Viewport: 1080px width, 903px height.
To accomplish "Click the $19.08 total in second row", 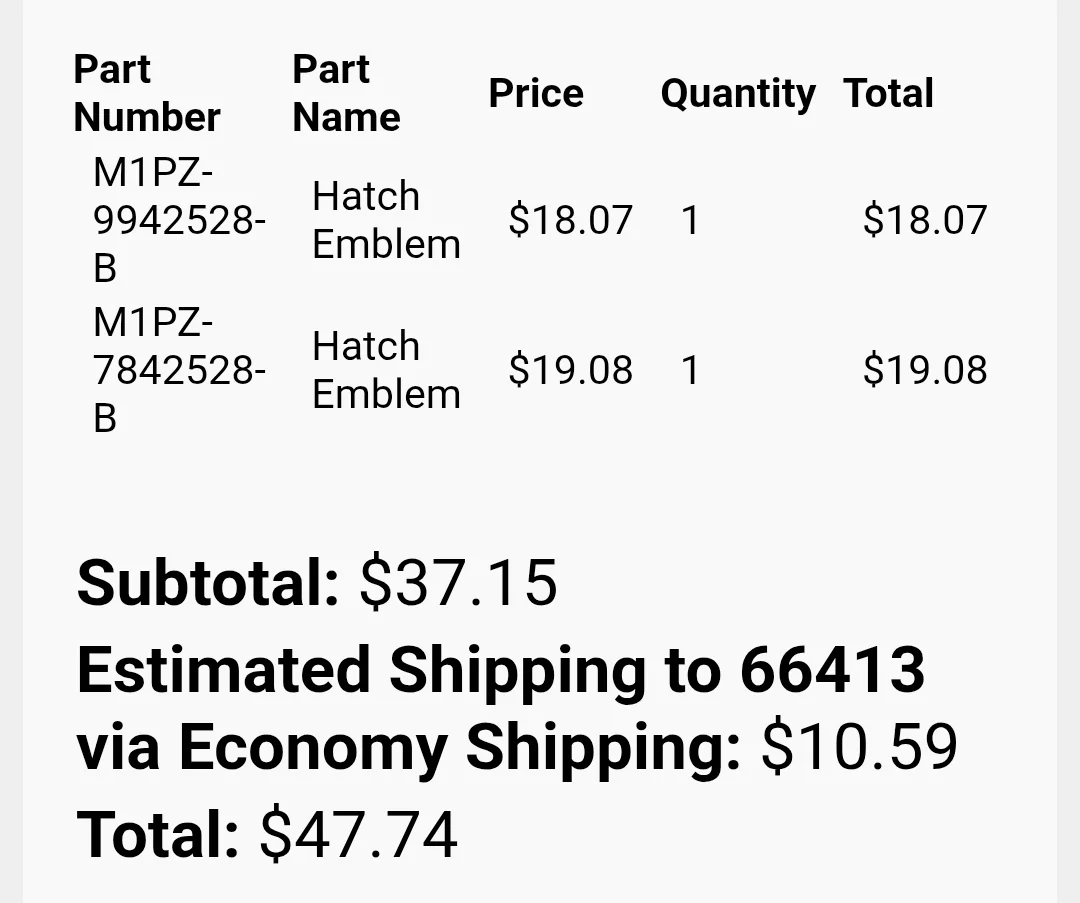I will (925, 370).
